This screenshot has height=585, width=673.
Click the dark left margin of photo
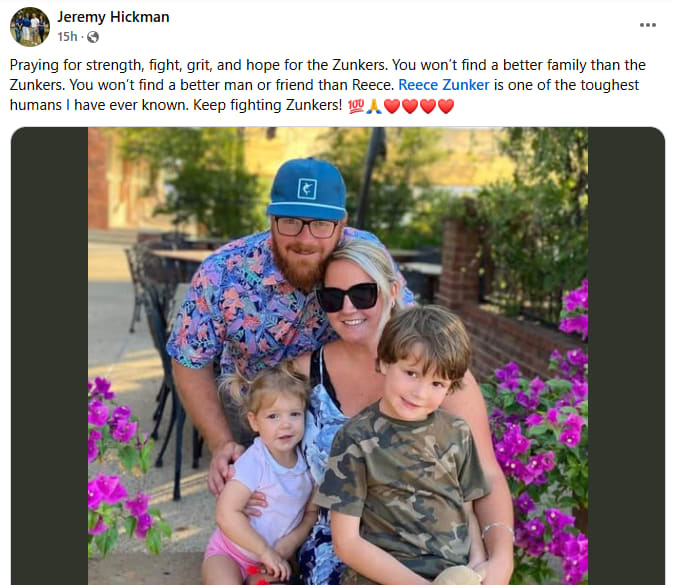49,356
